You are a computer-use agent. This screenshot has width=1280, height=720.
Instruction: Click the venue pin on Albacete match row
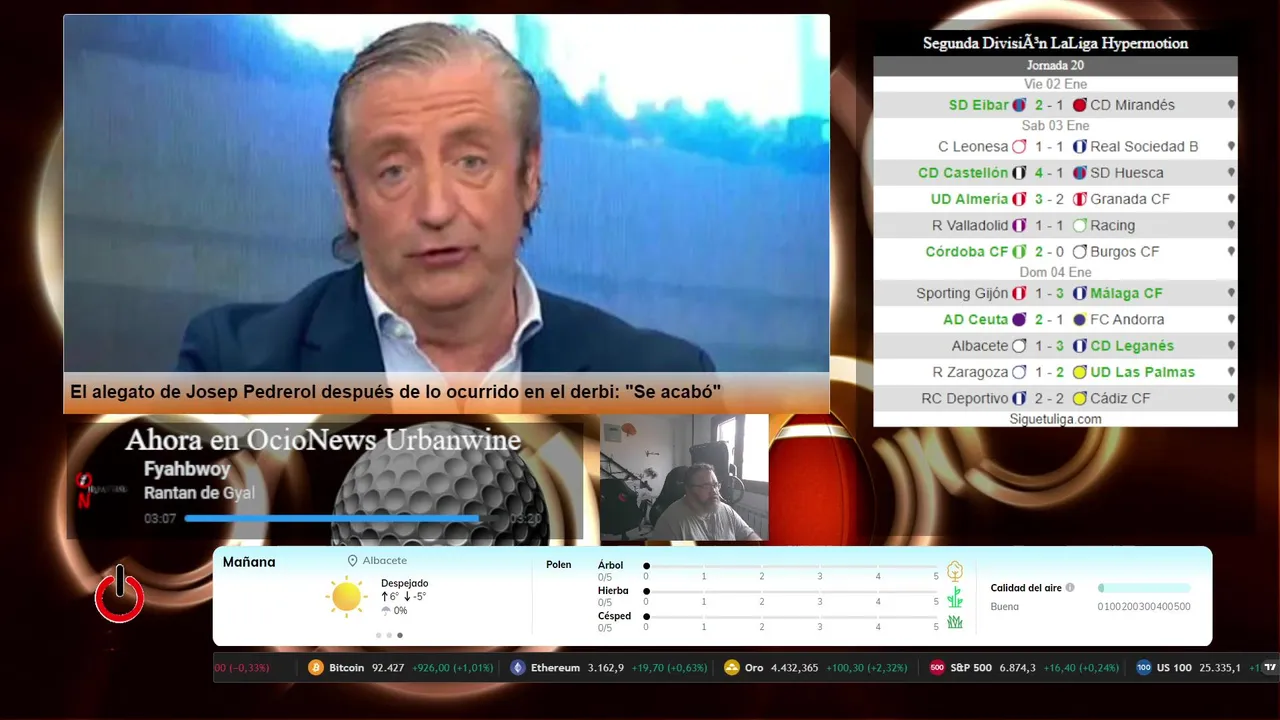[1231, 346]
